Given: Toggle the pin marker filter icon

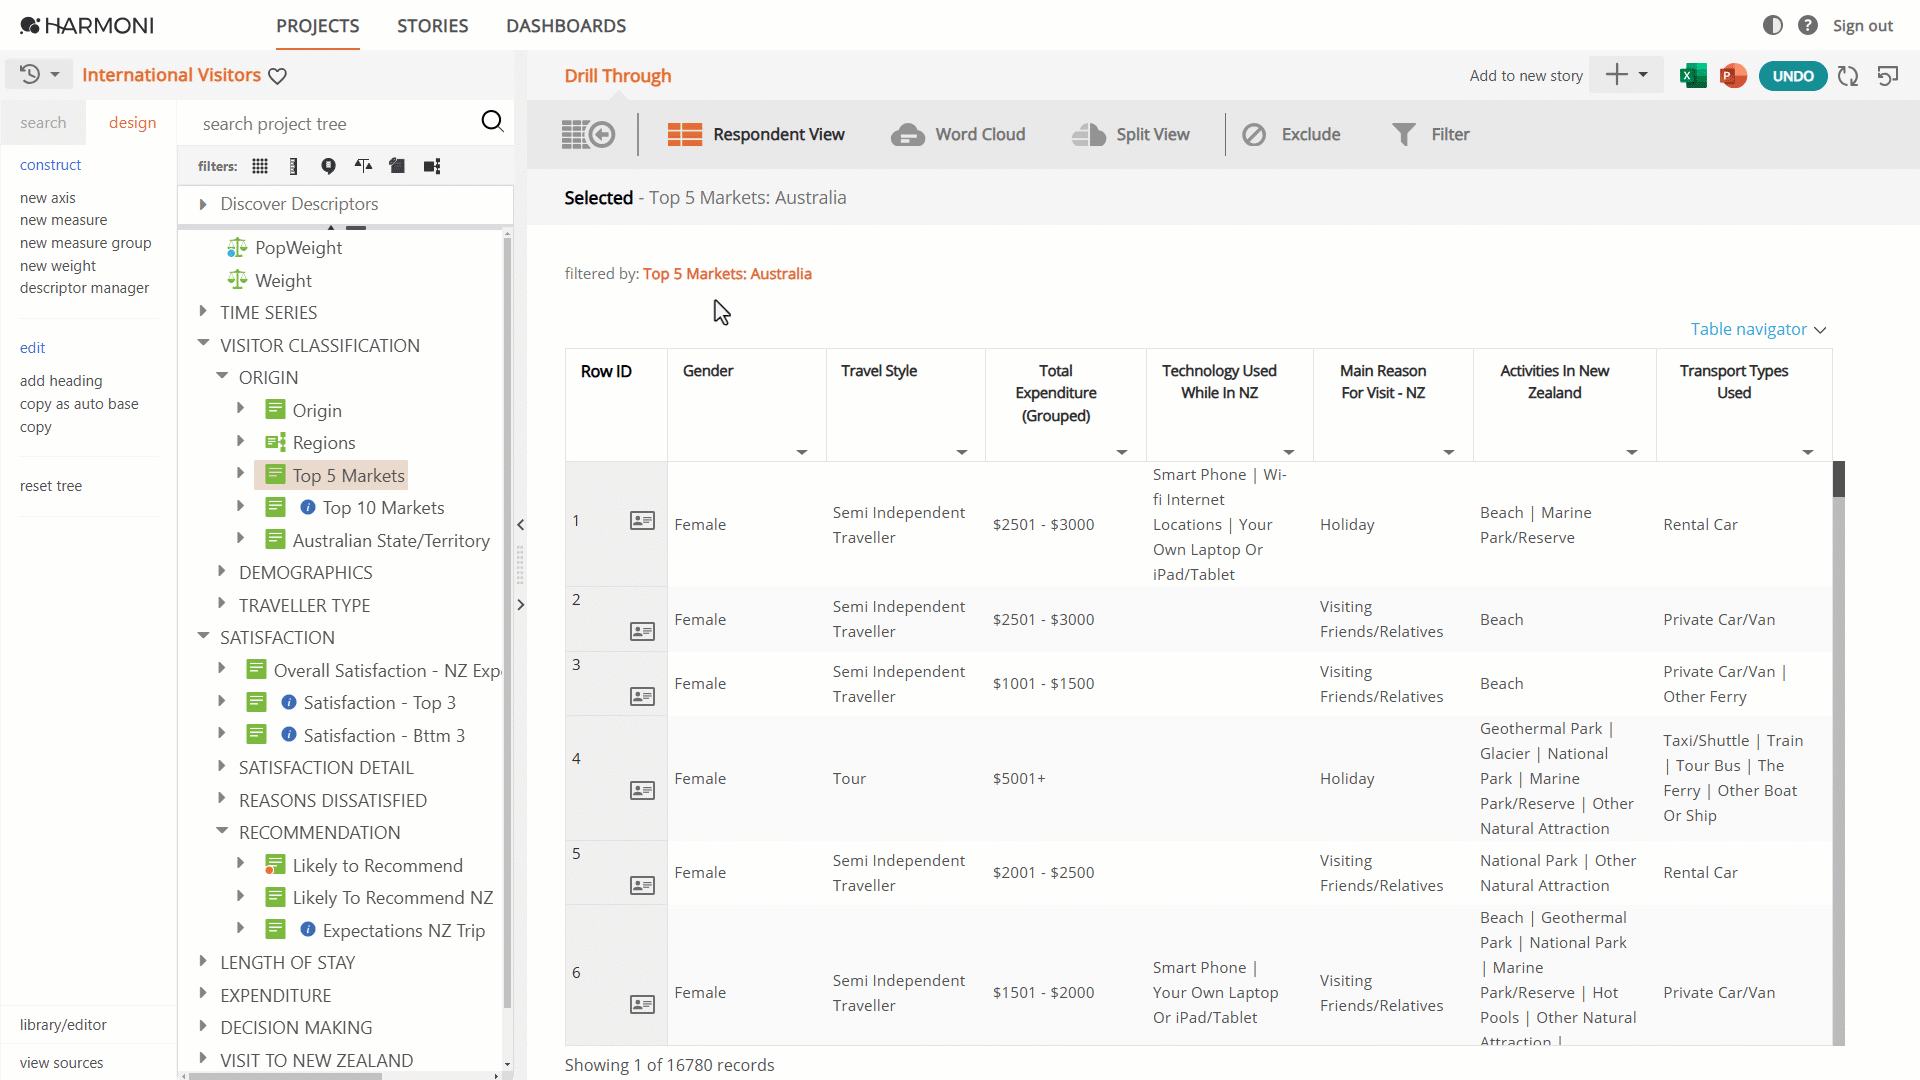Looking at the screenshot, I should (x=328, y=166).
